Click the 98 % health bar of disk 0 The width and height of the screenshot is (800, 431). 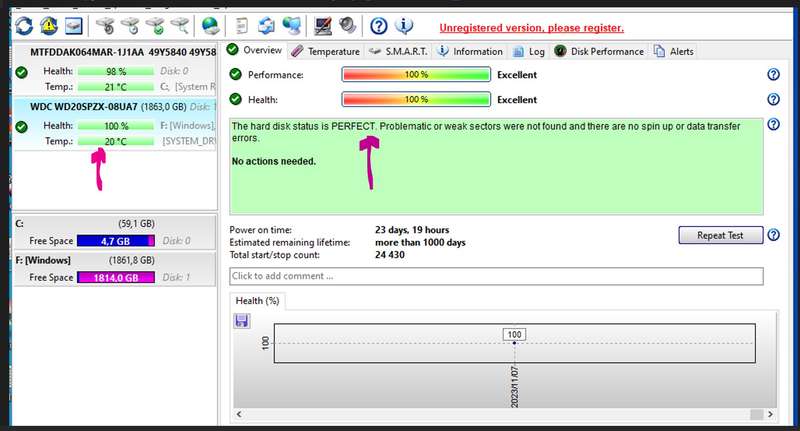(x=116, y=71)
